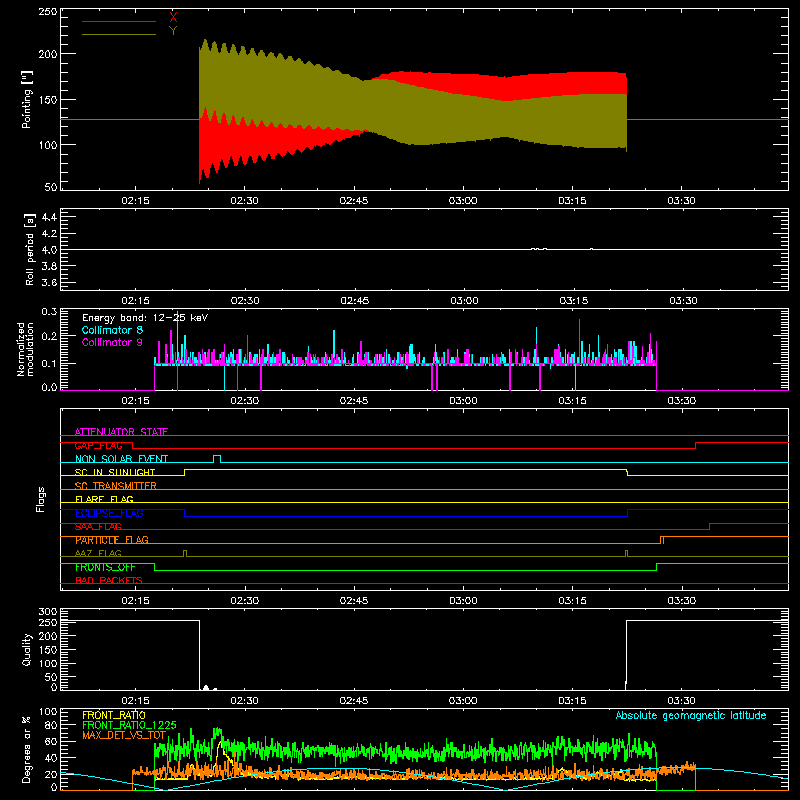Click the FRONT_RATIO legend entry
This screenshot has width=800, height=800.
pyautogui.click(x=114, y=715)
